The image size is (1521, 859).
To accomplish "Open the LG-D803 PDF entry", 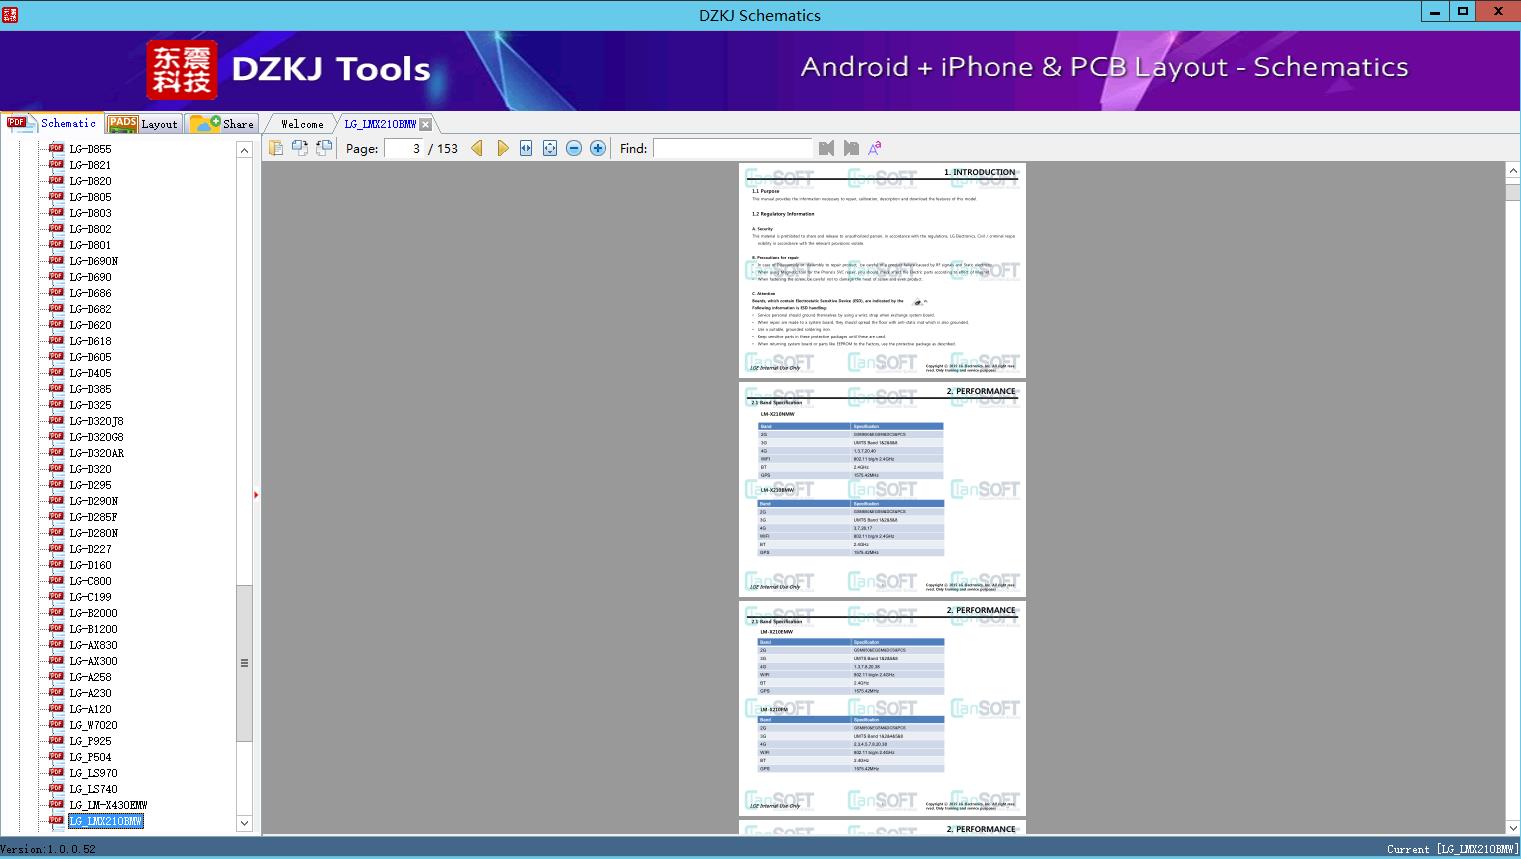I will [90, 213].
